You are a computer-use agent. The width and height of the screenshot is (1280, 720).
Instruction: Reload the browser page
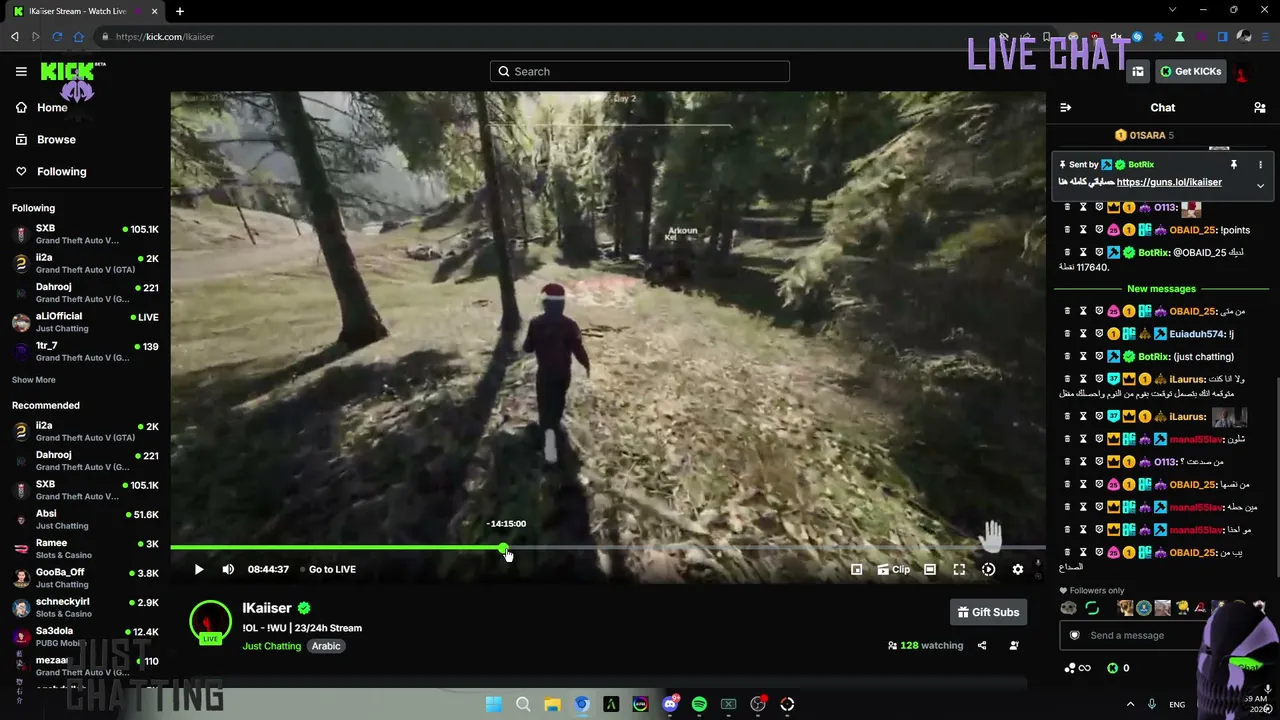(57, 37)
